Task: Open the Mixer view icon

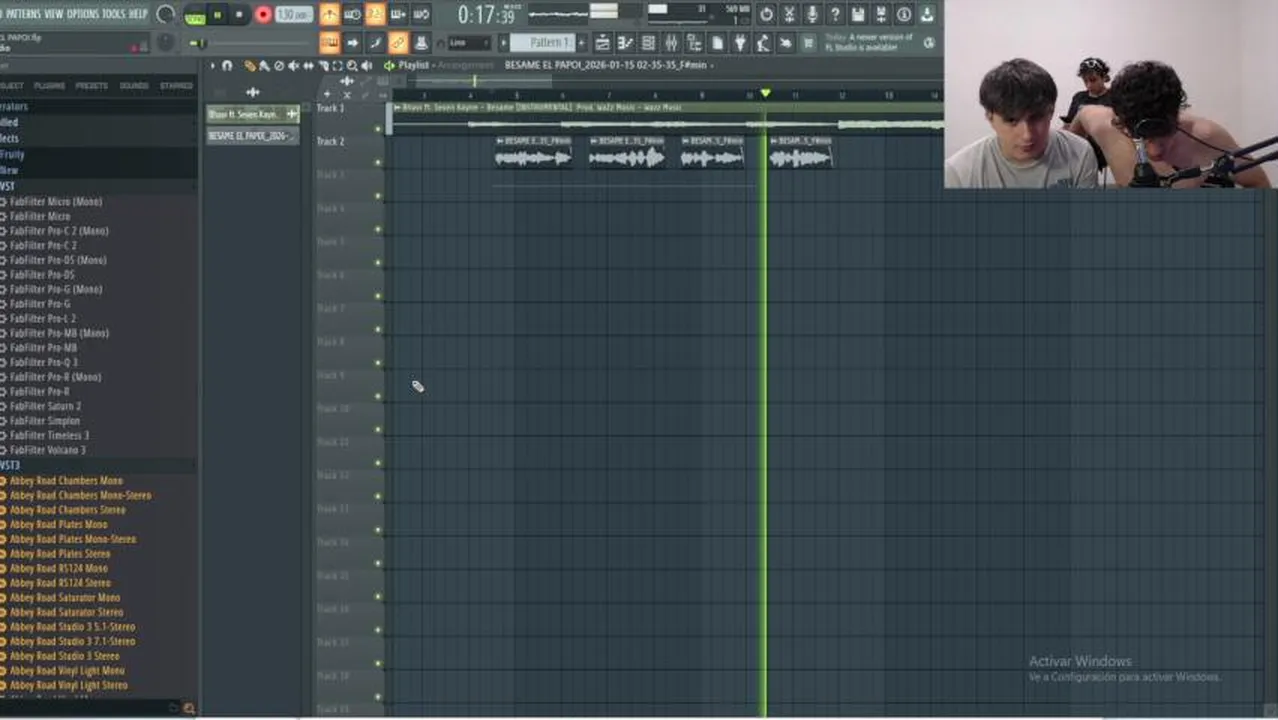Action: coord(671,43)
